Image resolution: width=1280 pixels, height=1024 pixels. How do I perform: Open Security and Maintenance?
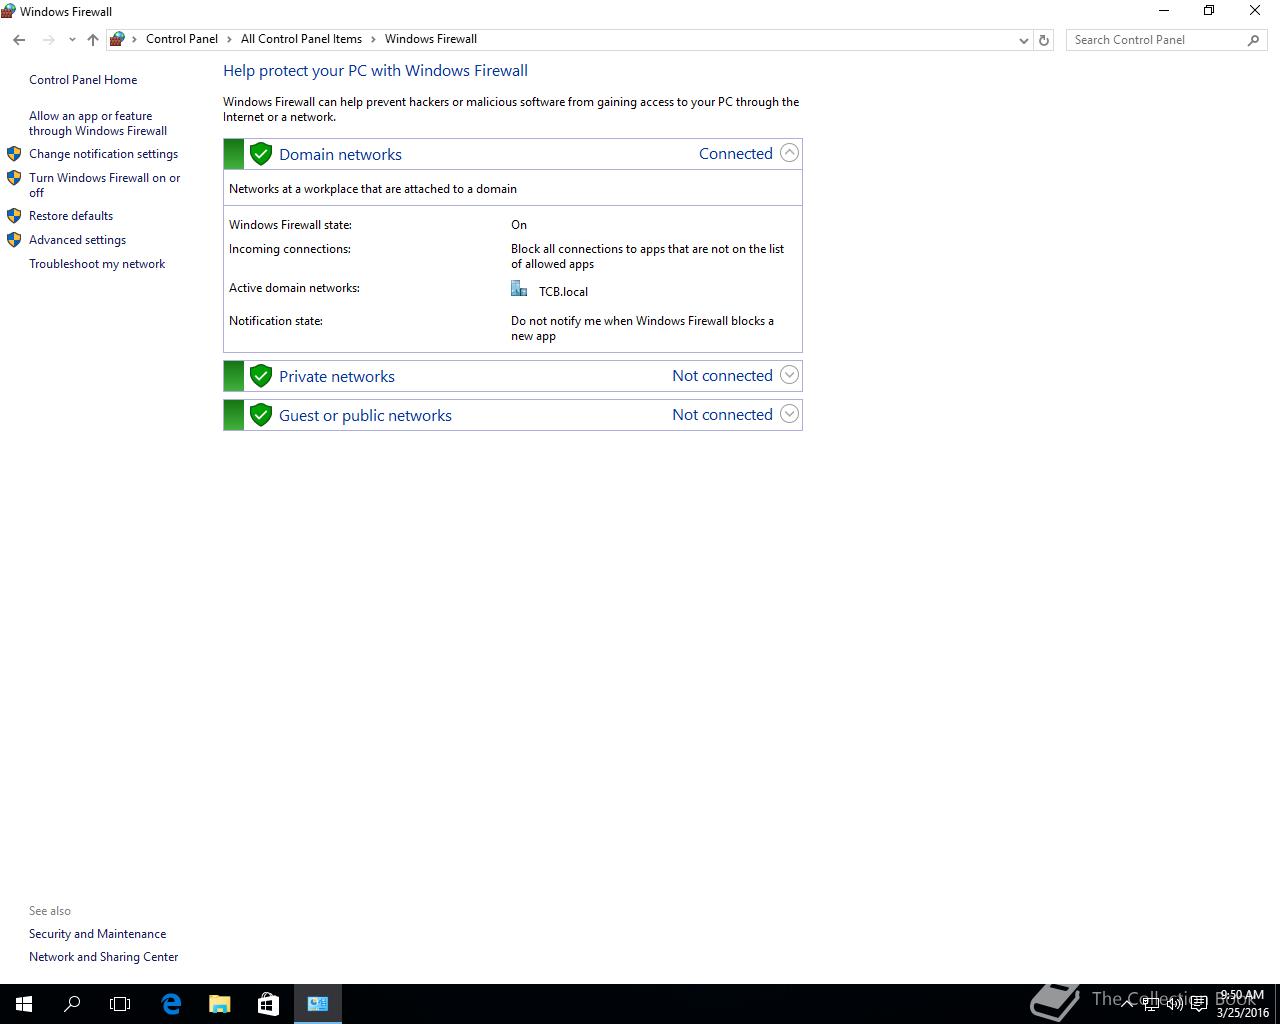[97, 934]
